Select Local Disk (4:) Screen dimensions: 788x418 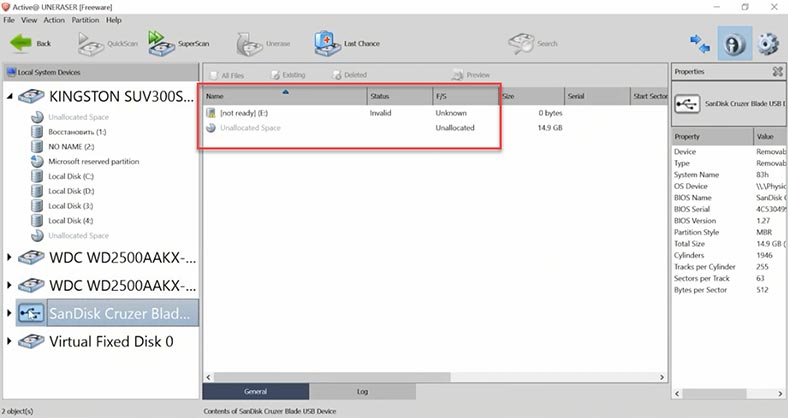(x=70, y=221)
